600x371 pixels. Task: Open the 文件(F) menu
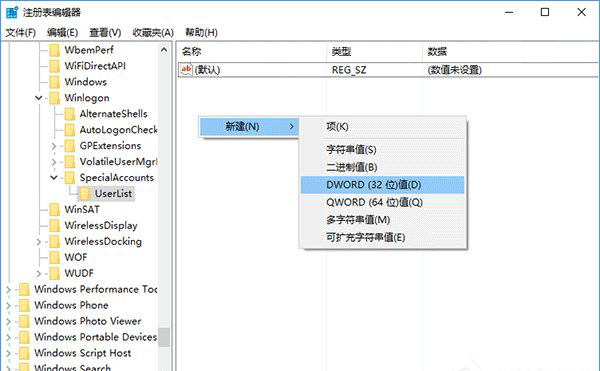click(21, 33)
